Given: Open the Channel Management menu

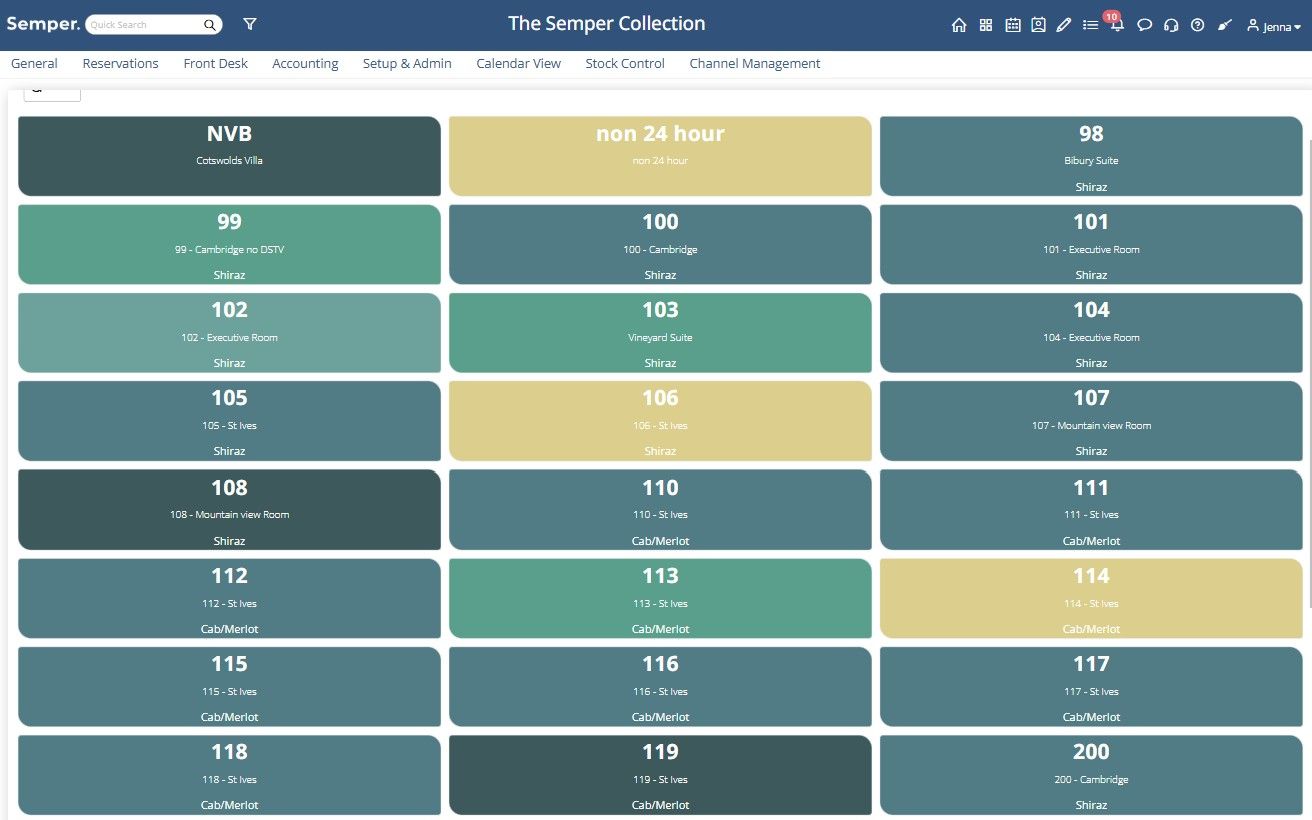Looking at the screenshot, I should pyautogui.click(x=755, y=63).
